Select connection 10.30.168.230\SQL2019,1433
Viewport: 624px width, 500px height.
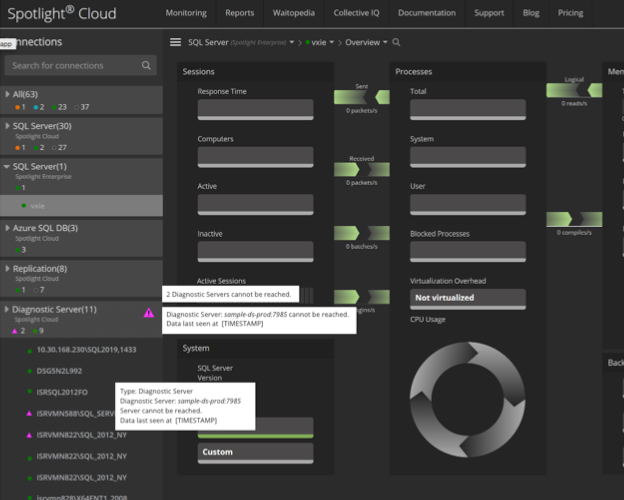click(x=86, y=350)
